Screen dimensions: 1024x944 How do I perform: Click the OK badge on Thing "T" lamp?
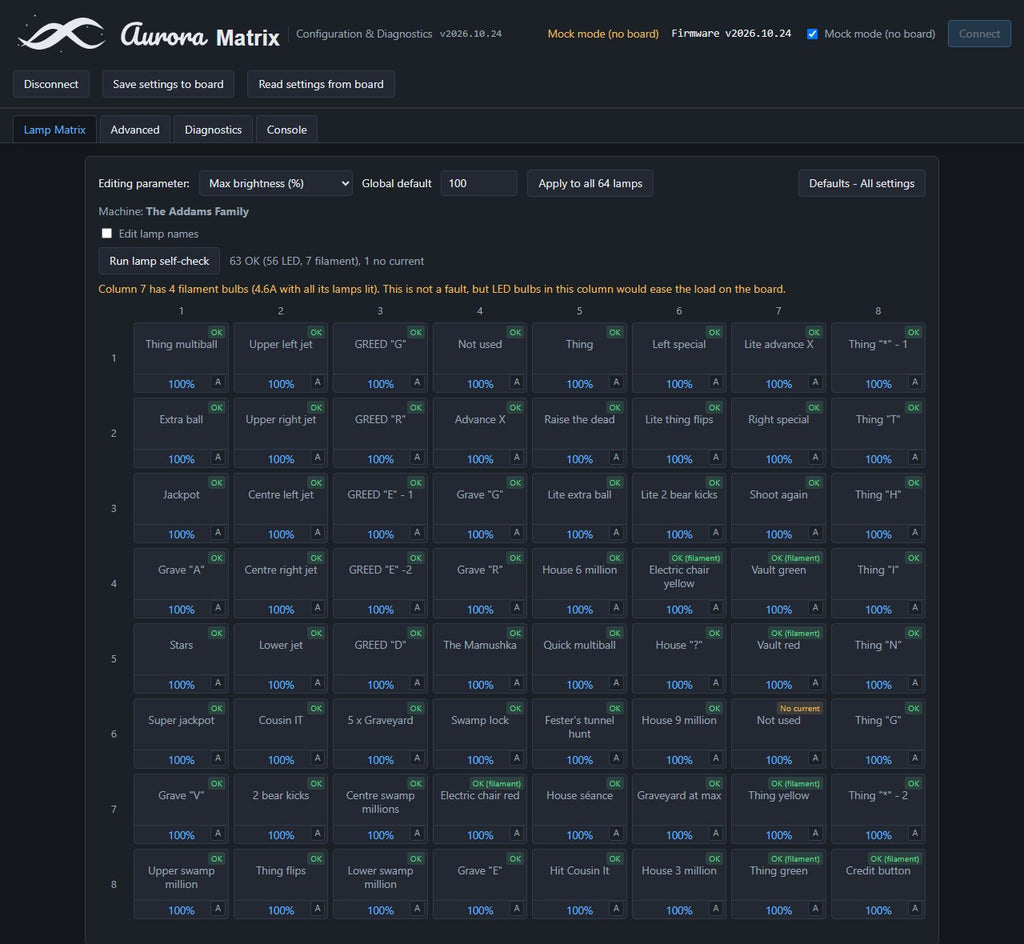click(914, 407)
